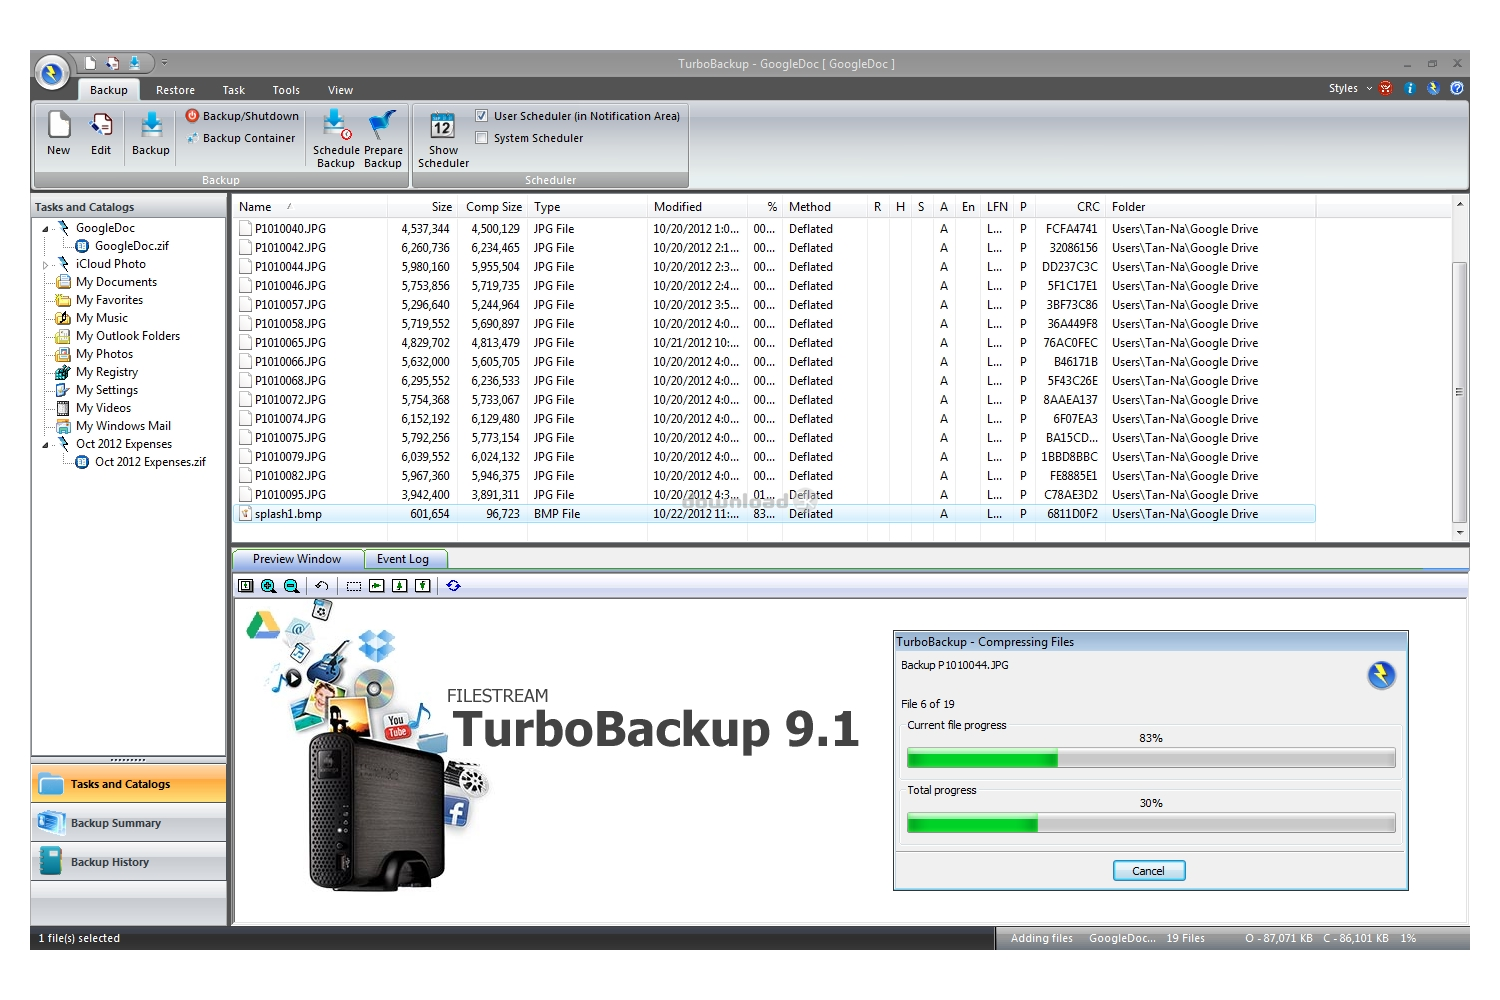Click the quick access Edit task icon
Viewport: 1500px width, 1000px height.
coord(112,63)
